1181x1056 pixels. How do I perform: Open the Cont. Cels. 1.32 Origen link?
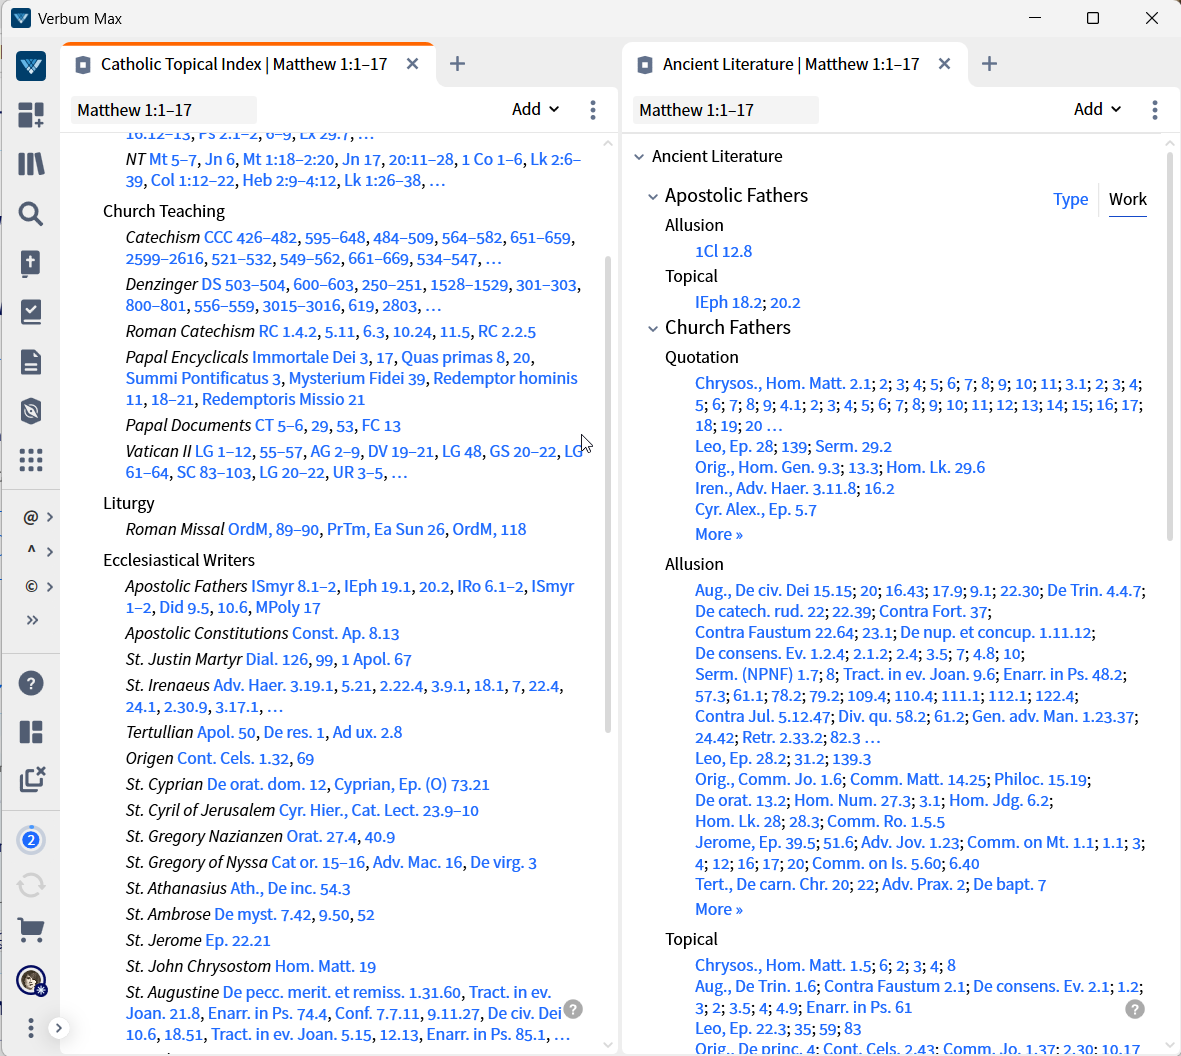(x=233, y=758)
